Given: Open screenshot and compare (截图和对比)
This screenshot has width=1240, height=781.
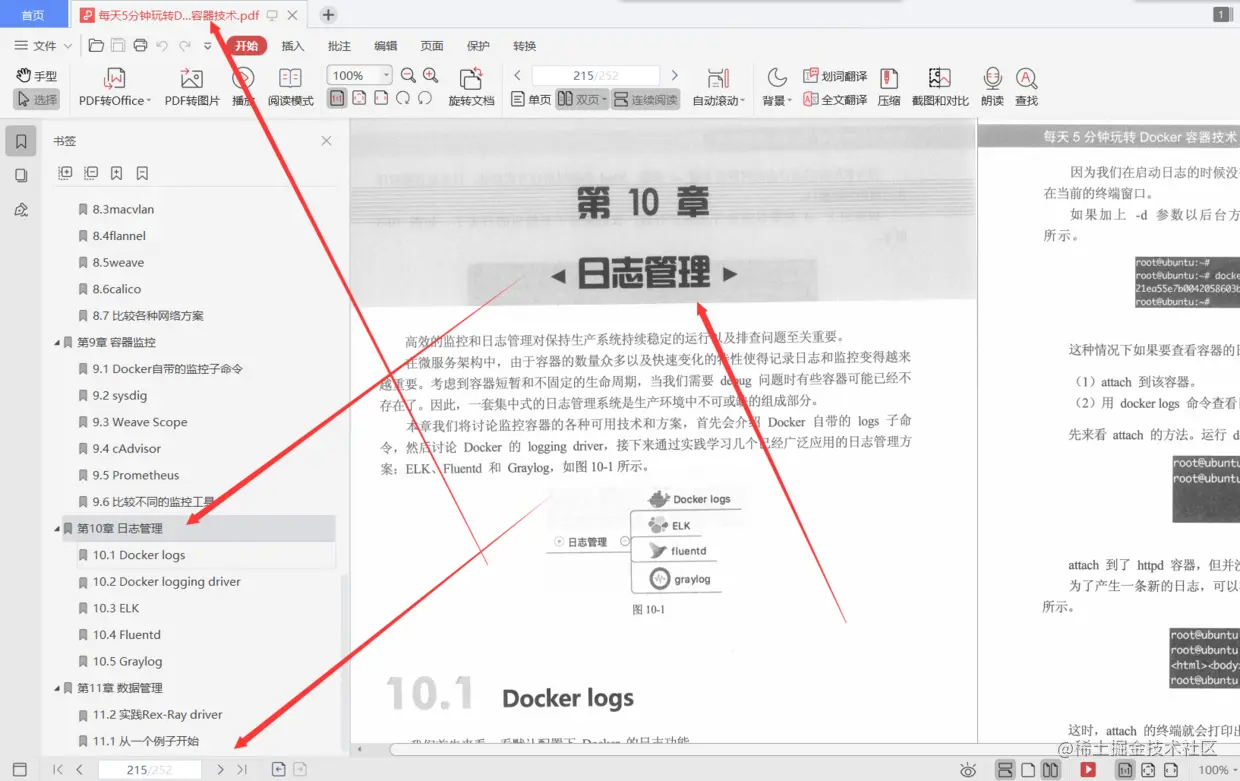Looking at the screenshot, I should [x=939, y=87].
